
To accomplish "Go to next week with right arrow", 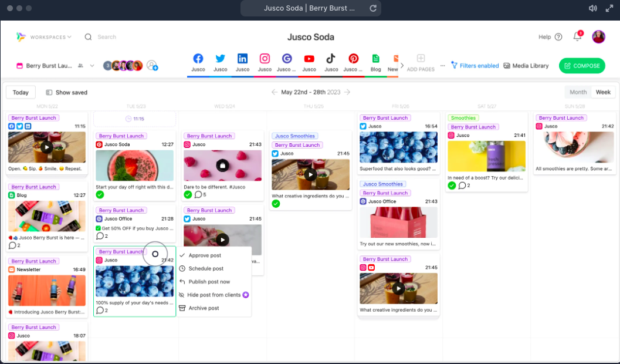I will coord(347,92).
